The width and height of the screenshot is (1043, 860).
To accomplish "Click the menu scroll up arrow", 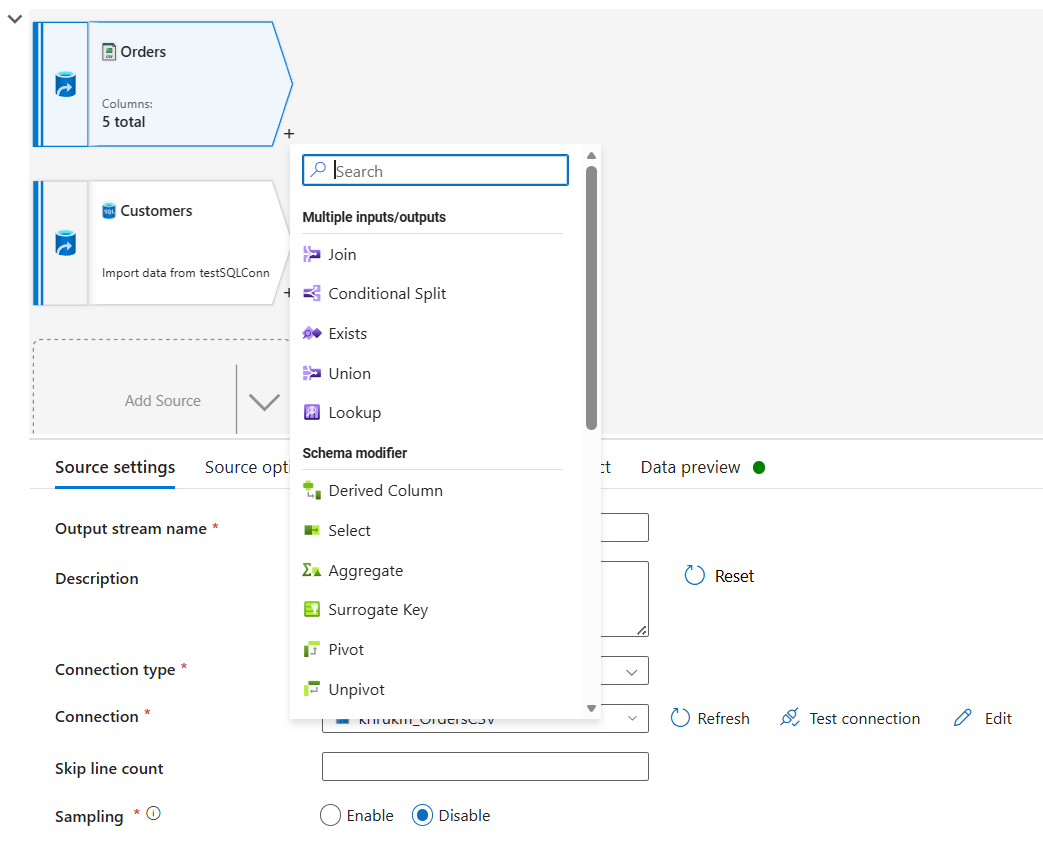I will click(591, 156).
